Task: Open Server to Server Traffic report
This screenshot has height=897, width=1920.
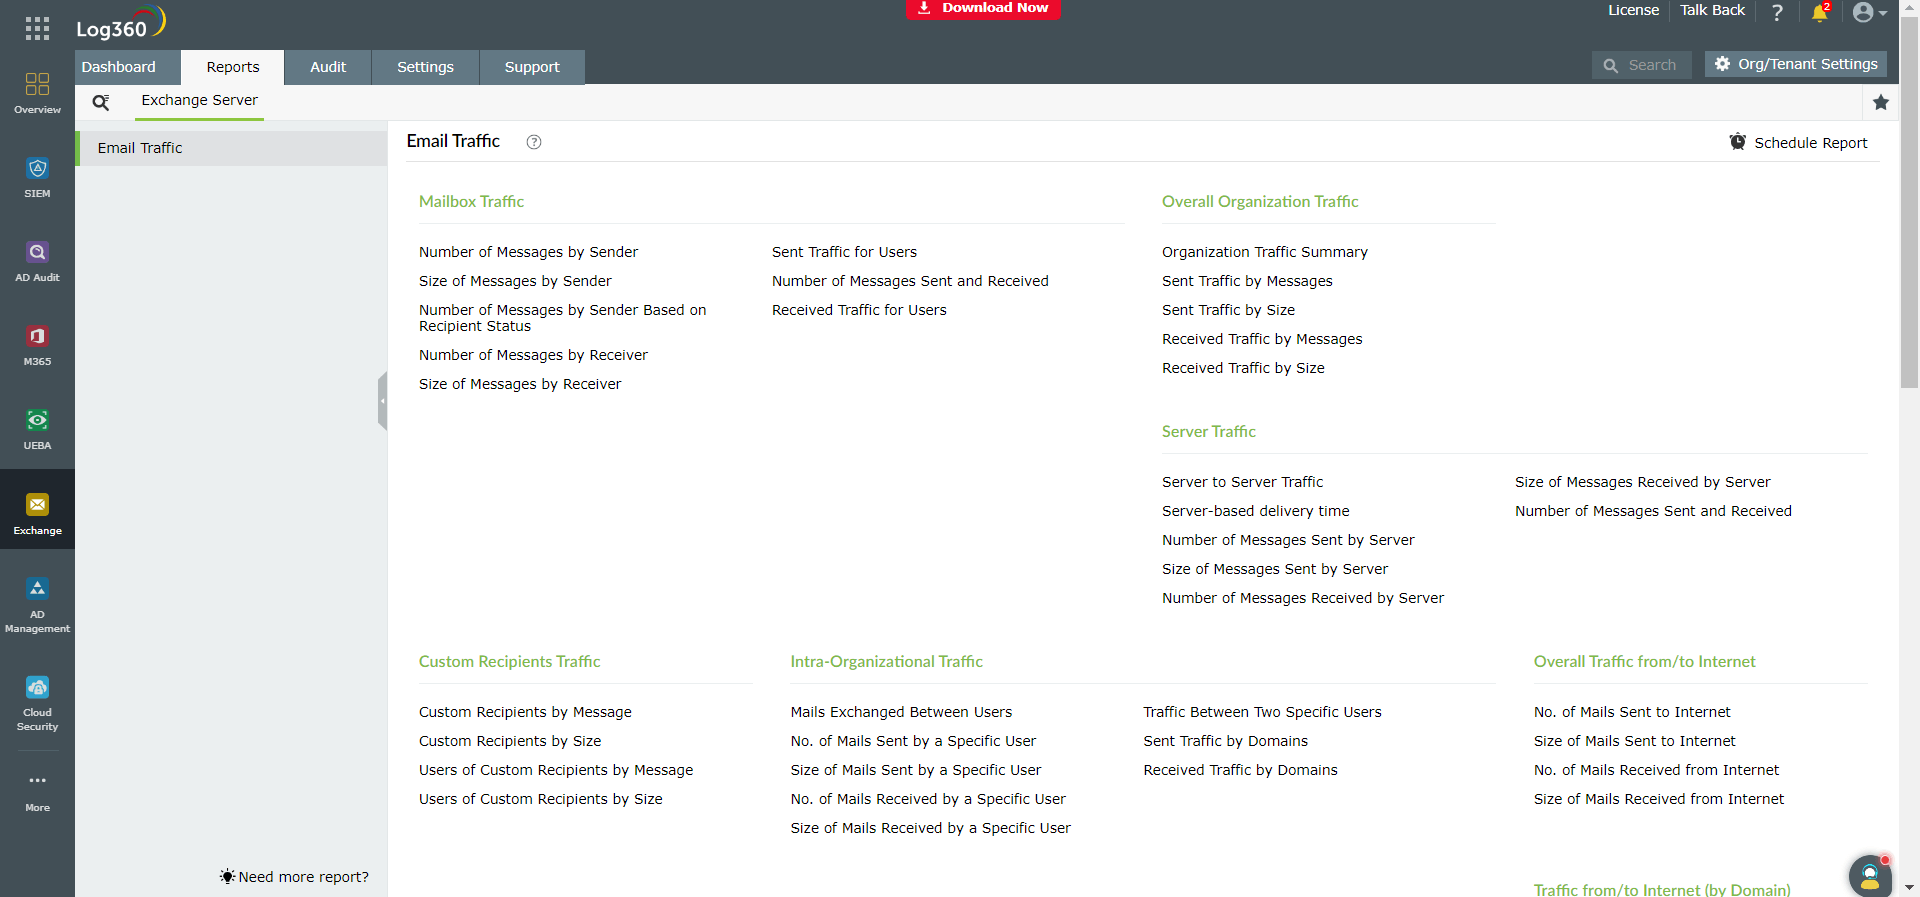Action: [x=1242, y=482]
